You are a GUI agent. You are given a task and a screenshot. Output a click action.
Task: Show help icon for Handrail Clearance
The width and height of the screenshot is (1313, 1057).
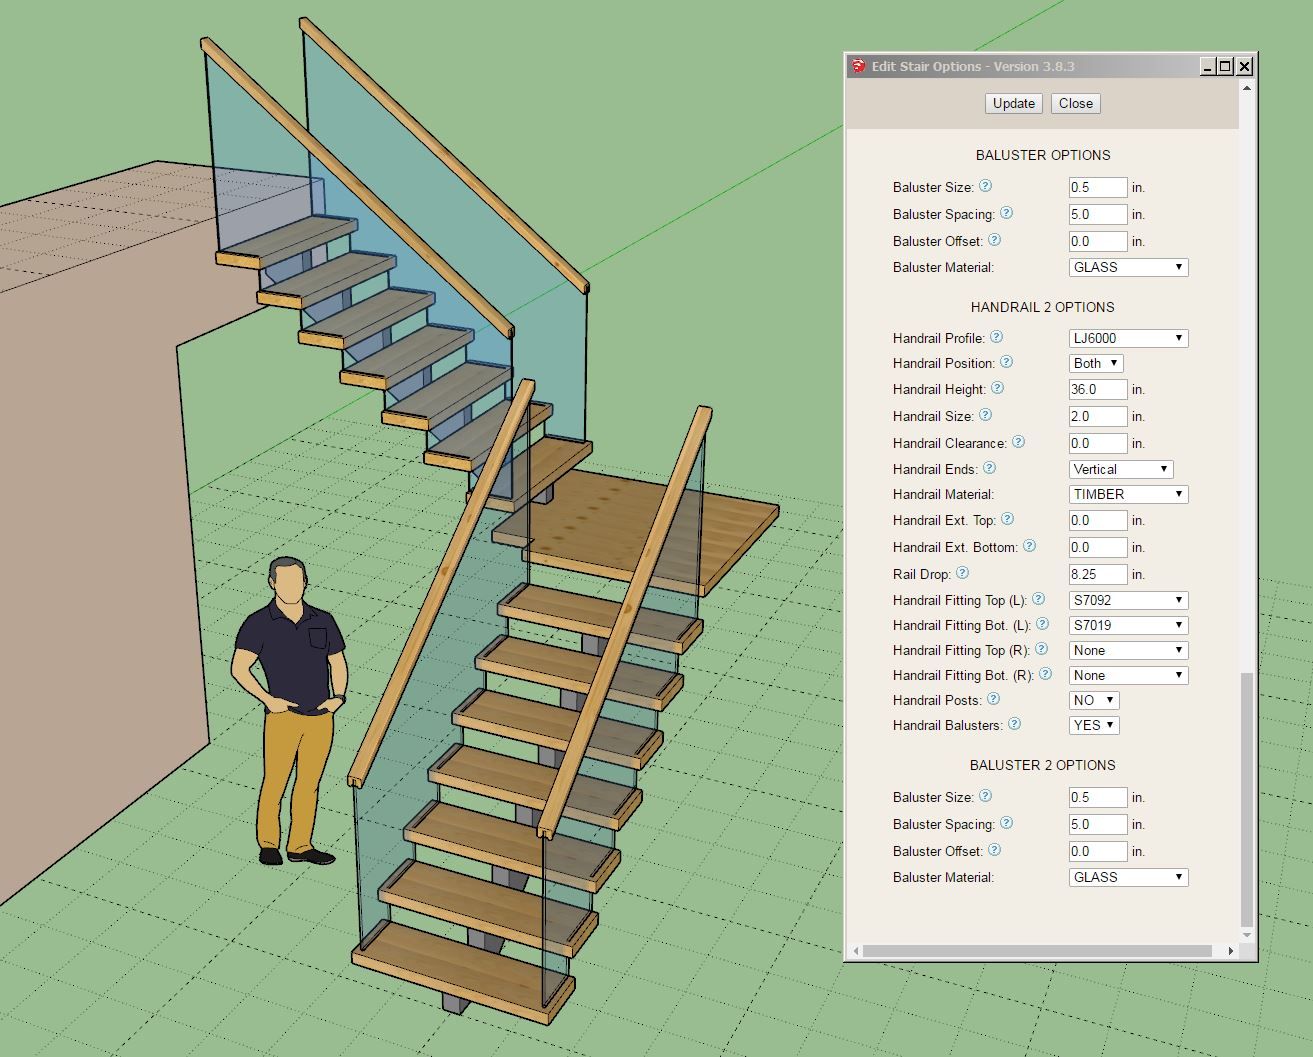(1018, 442)
